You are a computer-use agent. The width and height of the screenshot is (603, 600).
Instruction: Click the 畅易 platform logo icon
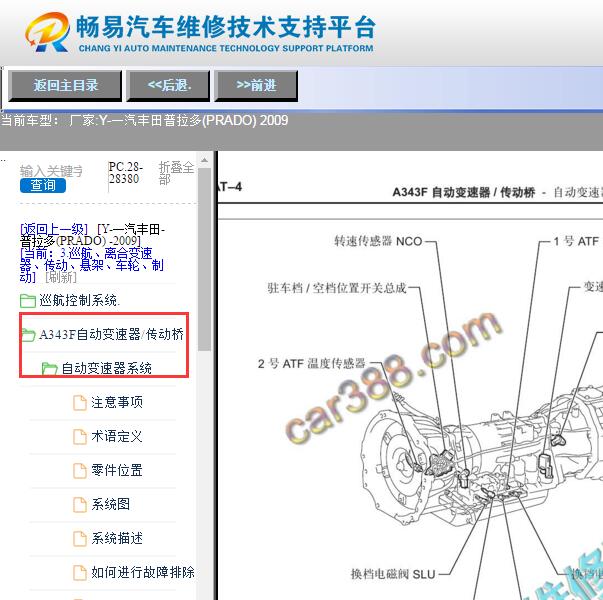(48, 32)
